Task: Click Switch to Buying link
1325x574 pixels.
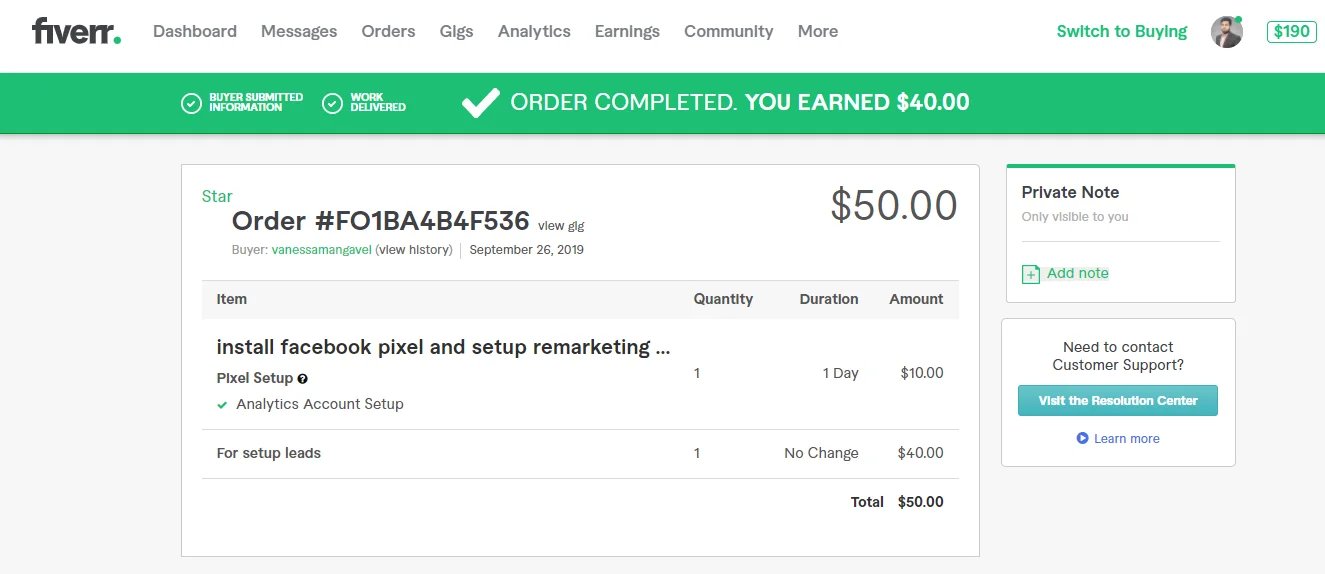Action: pyautogui.click(x=1121, y=31)
